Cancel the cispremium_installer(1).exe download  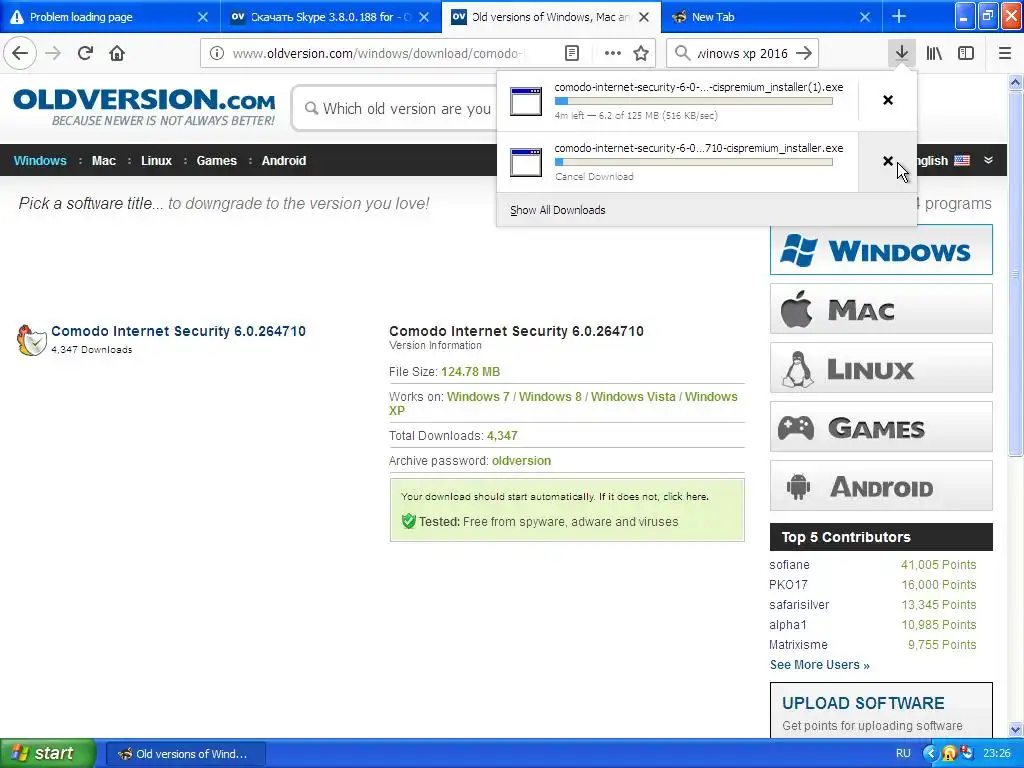point(888,100)
